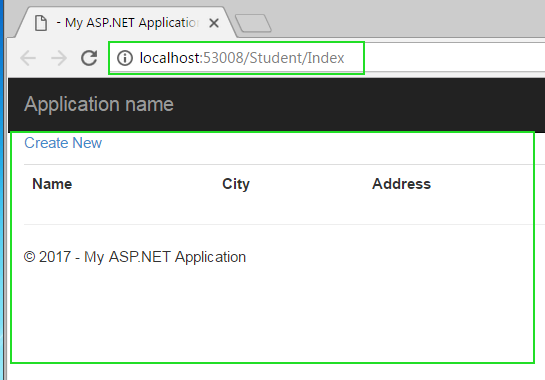Reload the page with refresh icon
This screenshot has height=380, width=545.
tap(89, 58)
